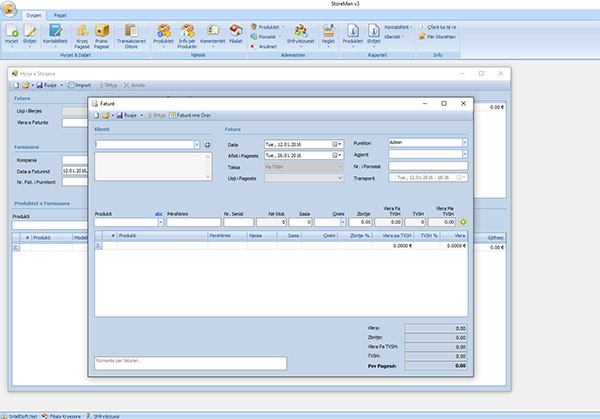Expand the Lloji i Pagesës dropdown

click(340, 178)
